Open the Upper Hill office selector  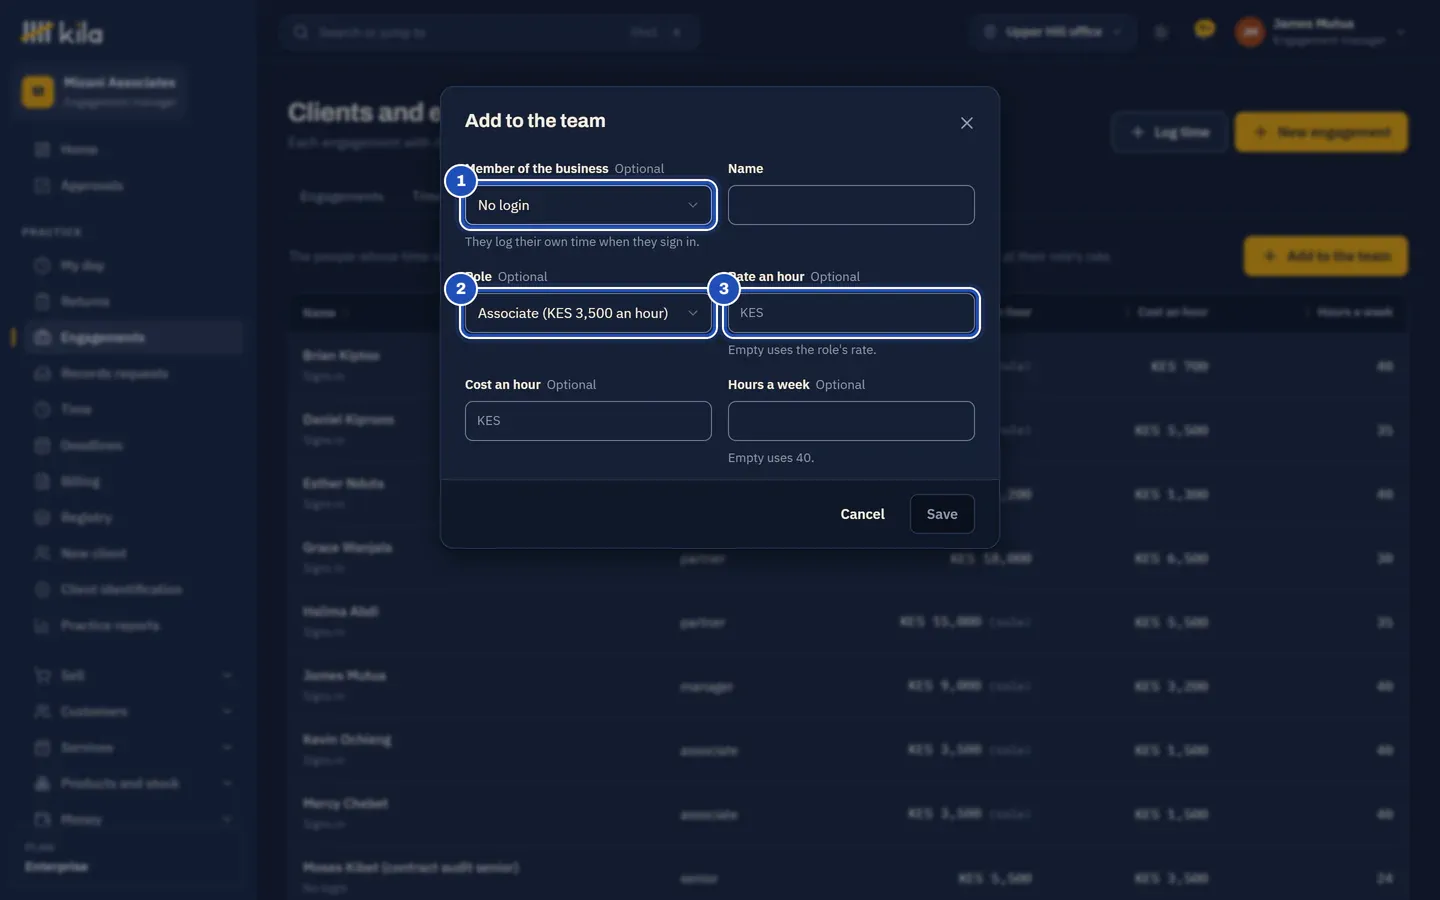pos(1052,32)
